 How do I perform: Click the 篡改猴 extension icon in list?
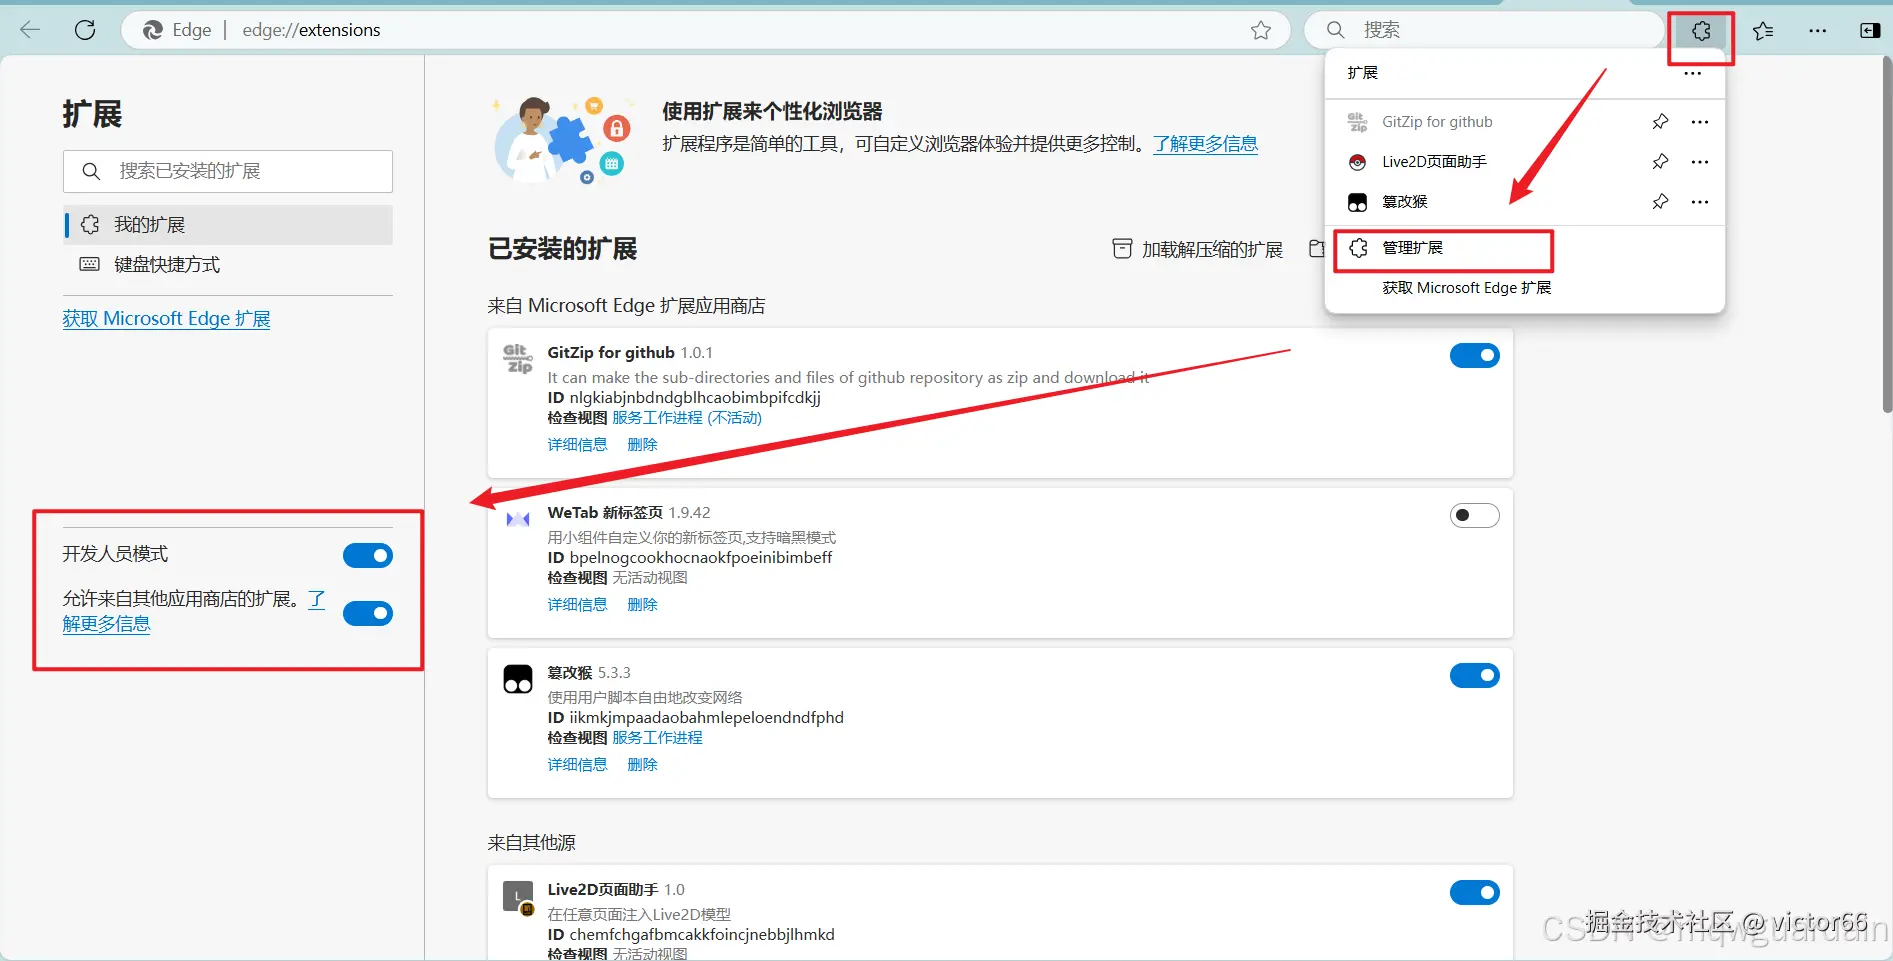pyautogui.click(x=518, y=679)
